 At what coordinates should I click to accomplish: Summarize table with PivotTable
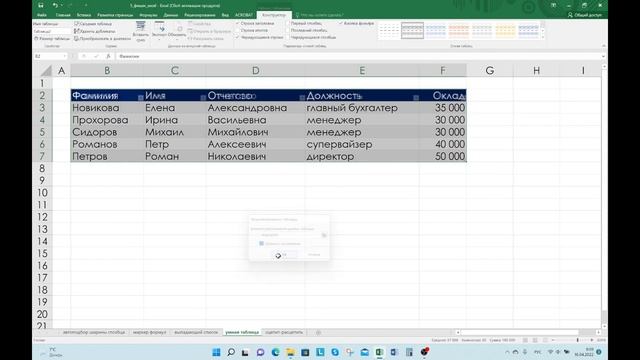pyautogui.click(x=93, y=24)
